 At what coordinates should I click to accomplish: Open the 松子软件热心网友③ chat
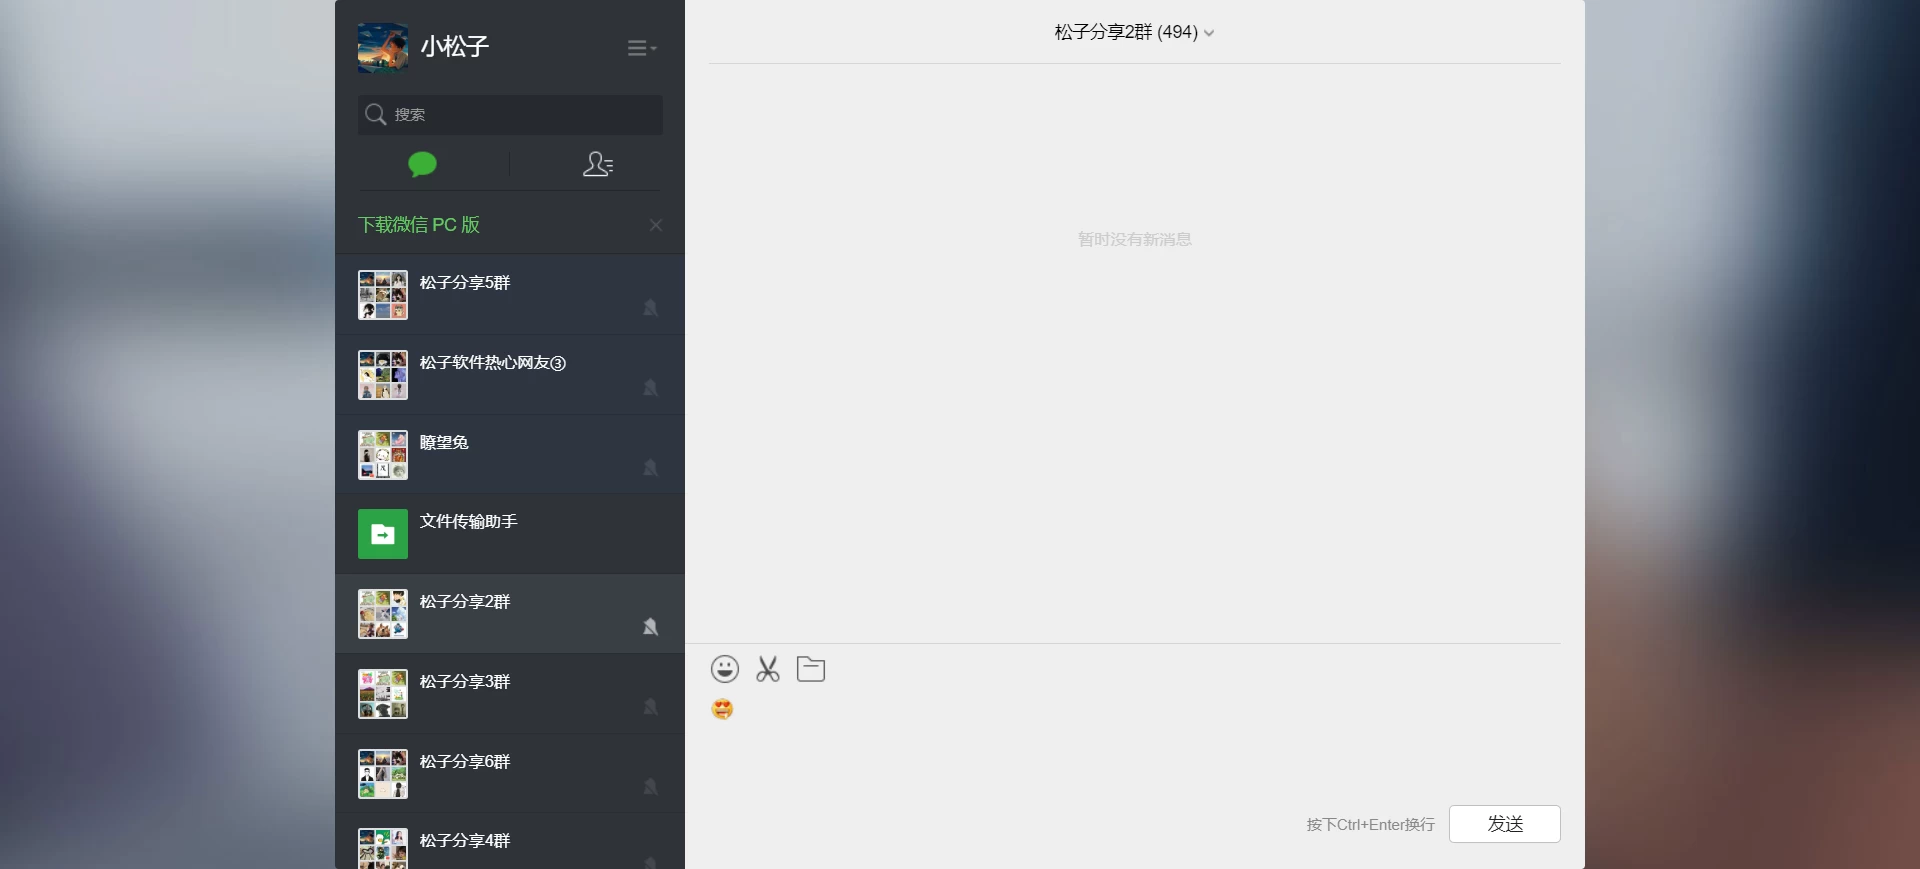pyautogui.click(x=510, y=375)
